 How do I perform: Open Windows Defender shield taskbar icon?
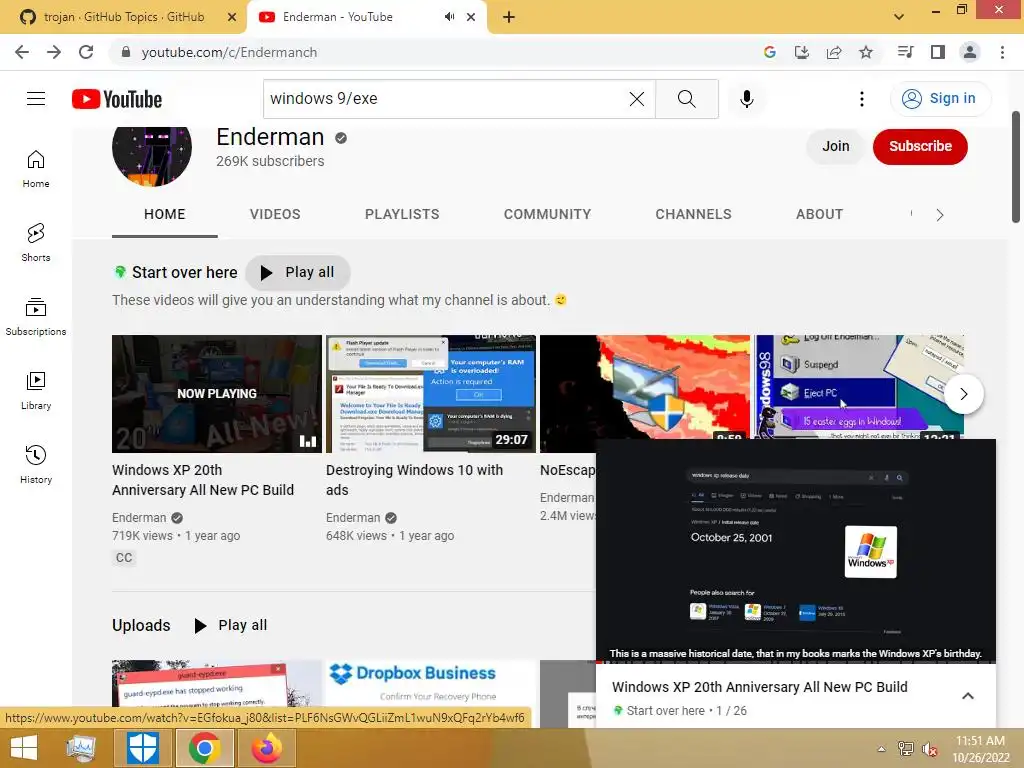point(142,748)
